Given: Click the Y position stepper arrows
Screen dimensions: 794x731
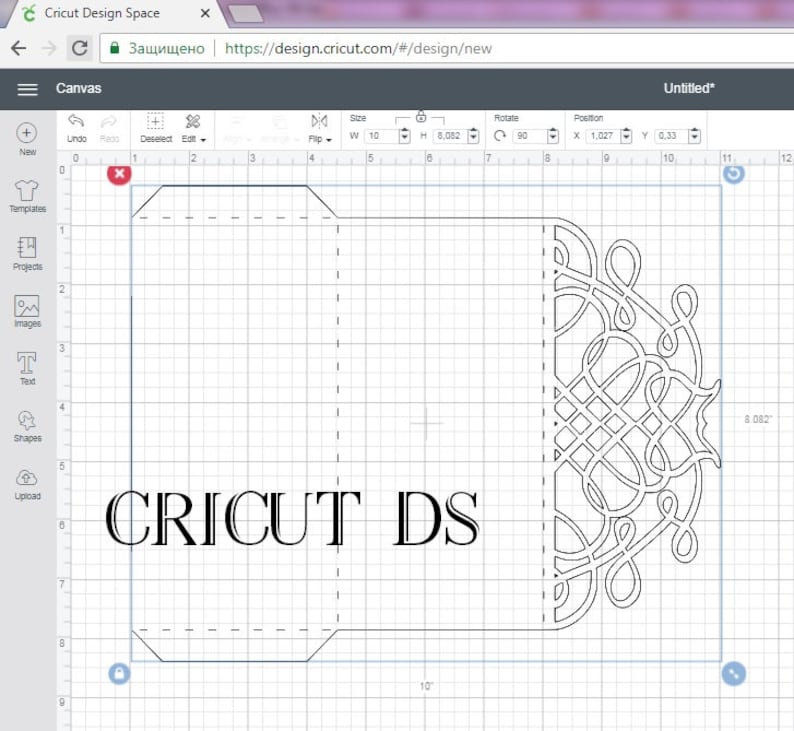Looking at the screenshot, I should (x=695, y=136).
